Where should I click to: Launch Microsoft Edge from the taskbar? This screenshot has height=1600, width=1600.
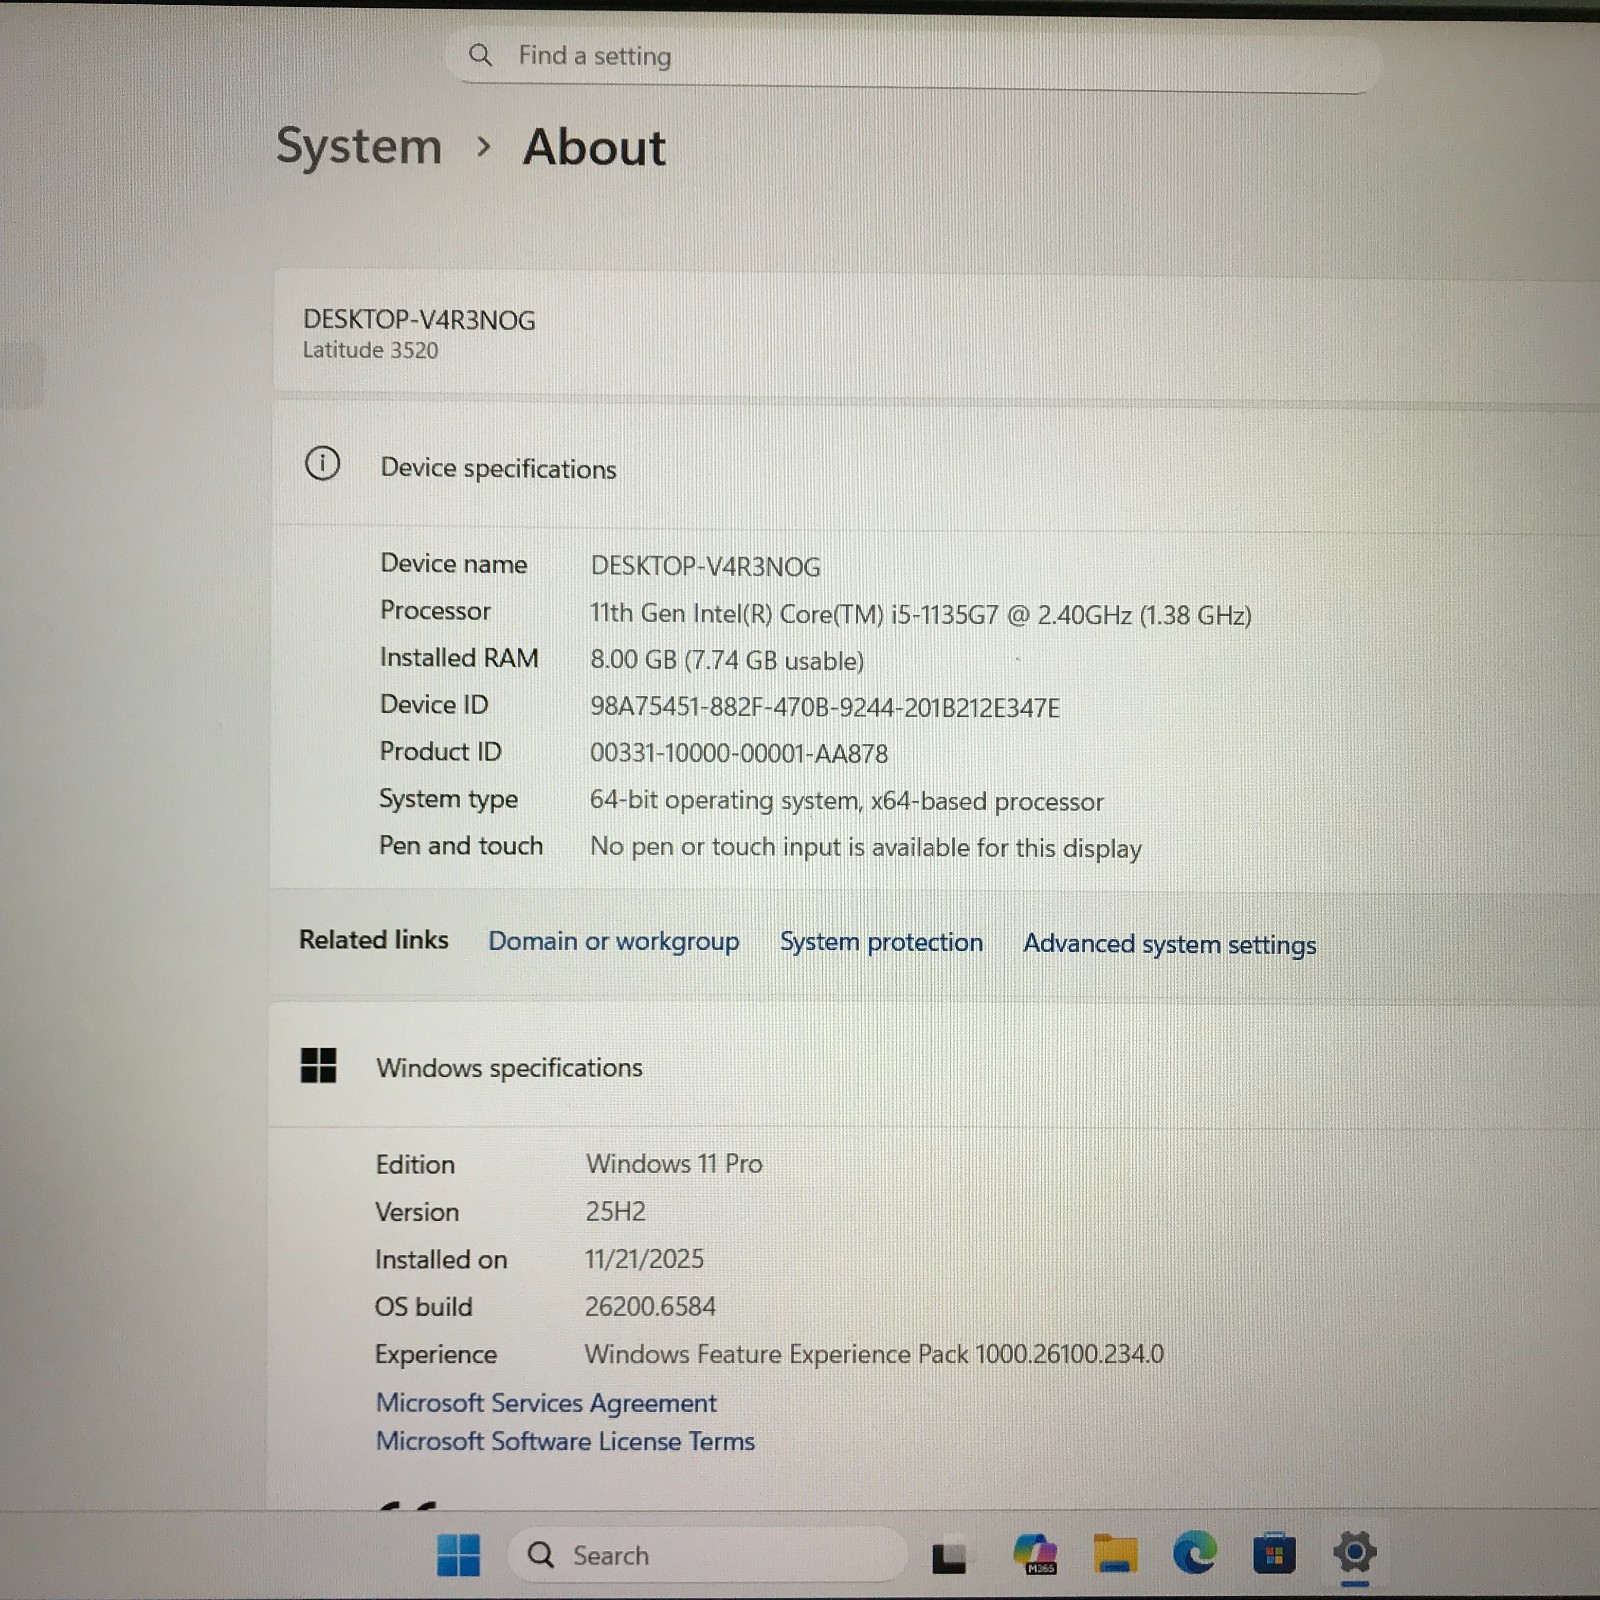(1194, 1553)
